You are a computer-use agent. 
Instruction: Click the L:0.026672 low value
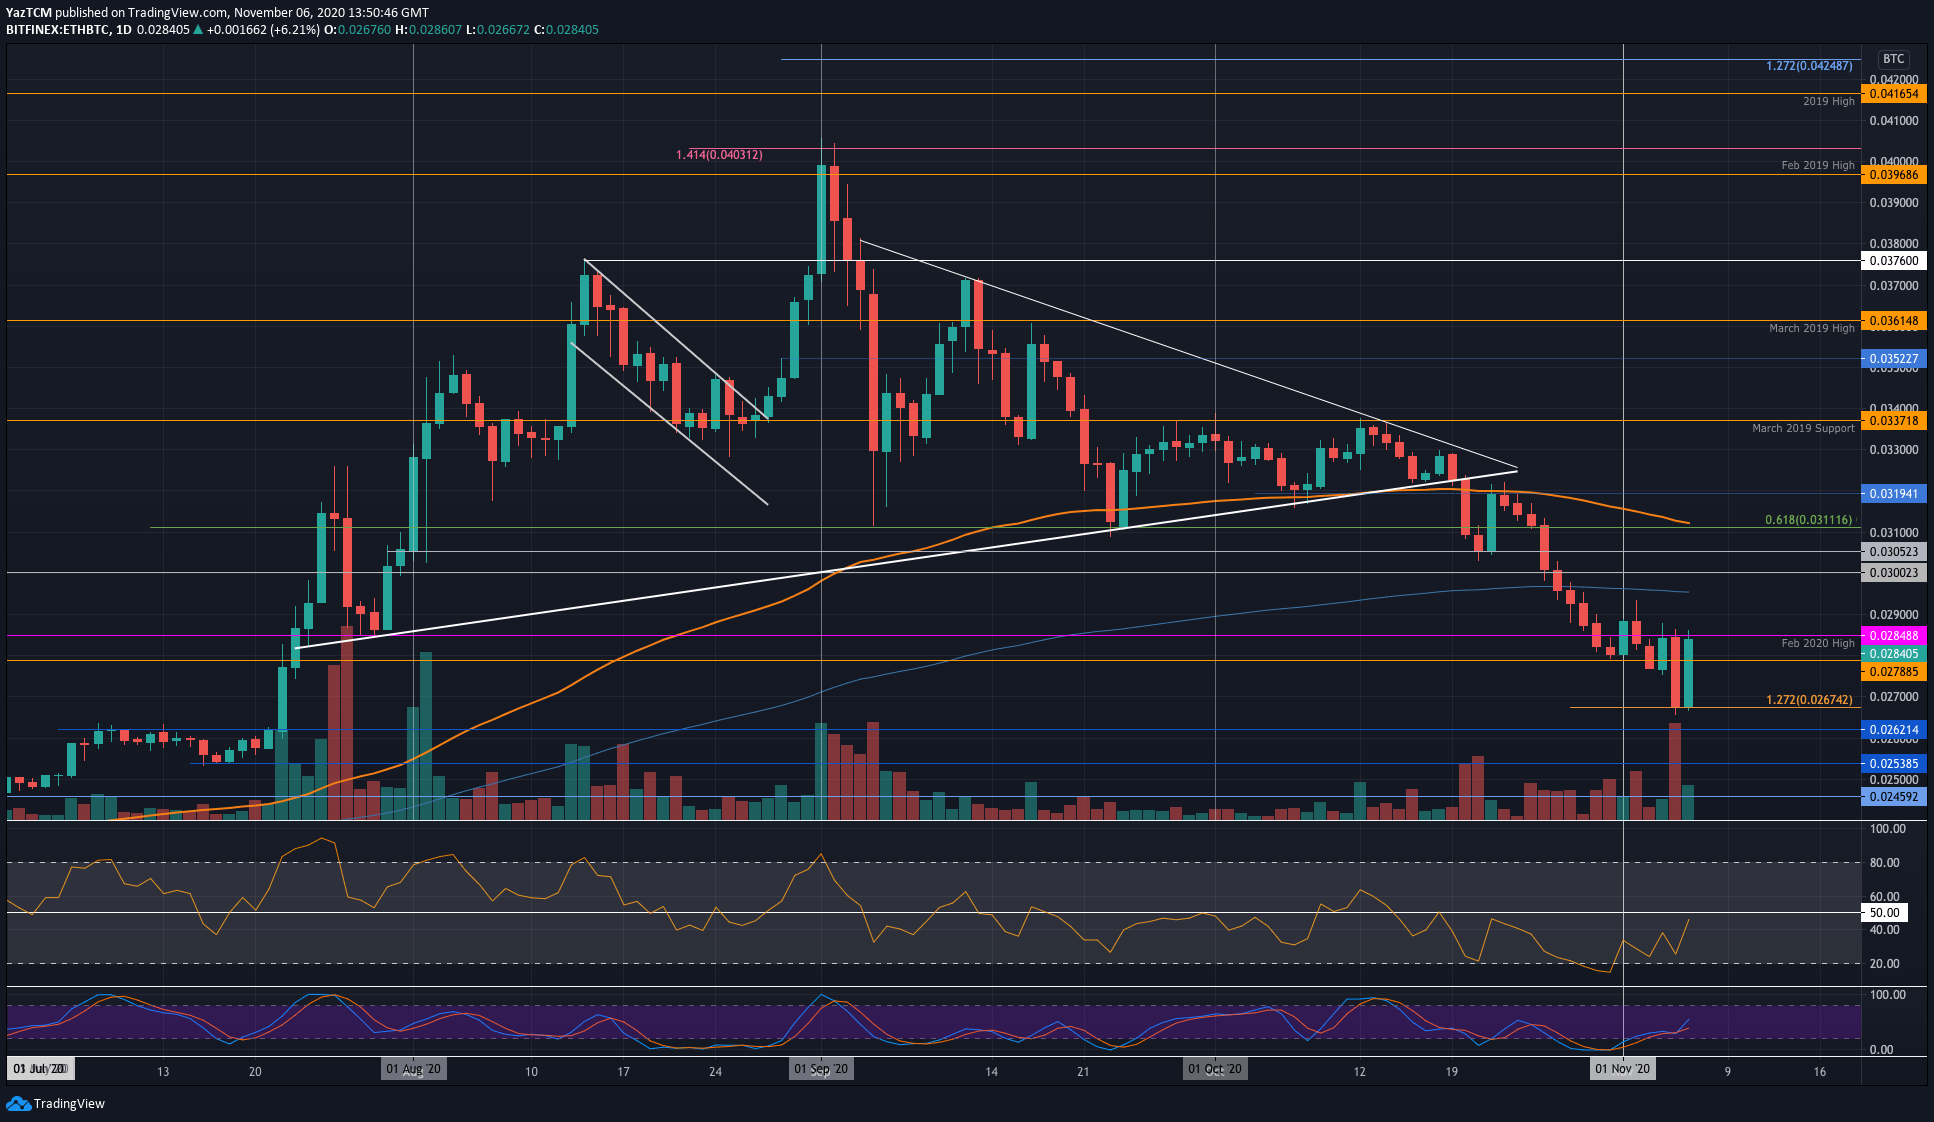click(x=497, y=30)
